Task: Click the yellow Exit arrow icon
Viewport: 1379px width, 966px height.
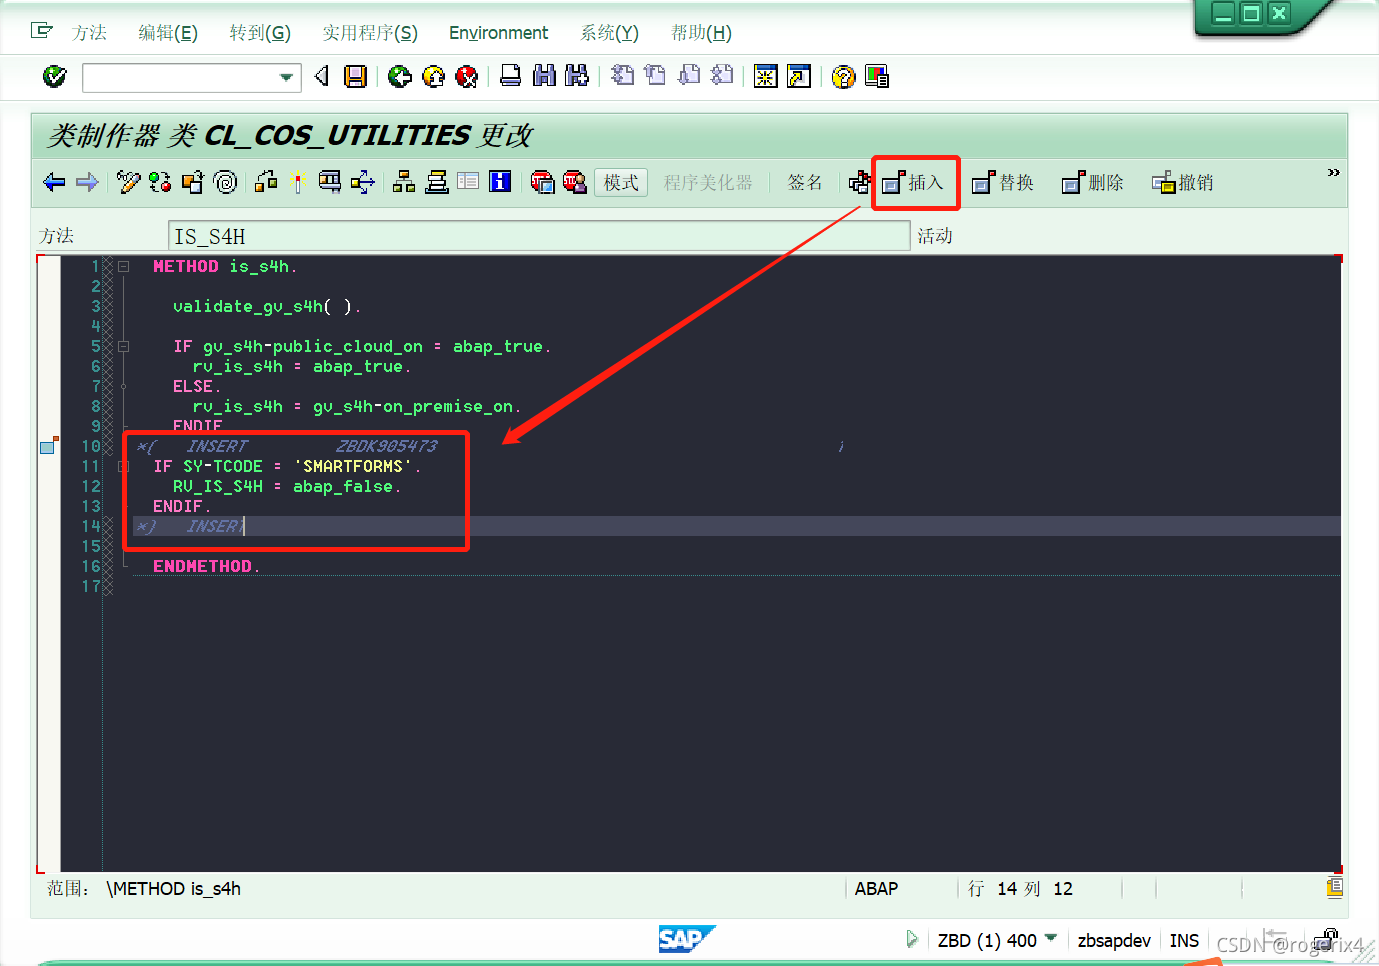Action: (433, 76)
